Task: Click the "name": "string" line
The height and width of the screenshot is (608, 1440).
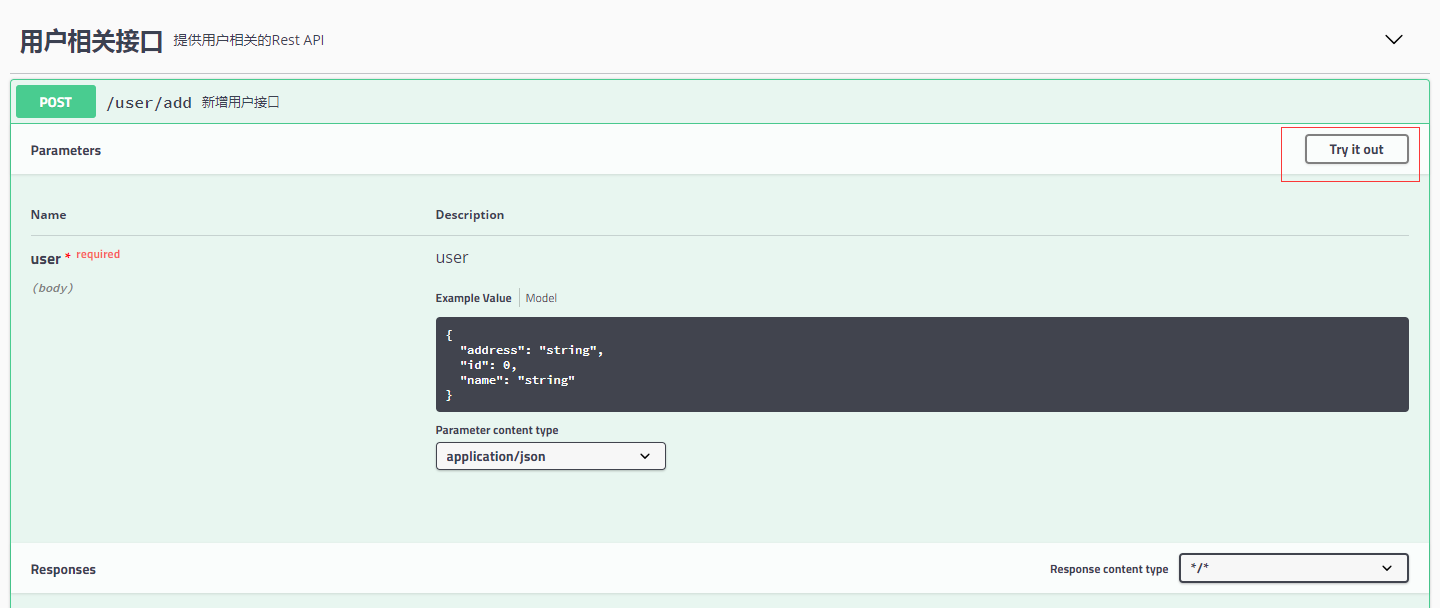Action: coord(518,380)
